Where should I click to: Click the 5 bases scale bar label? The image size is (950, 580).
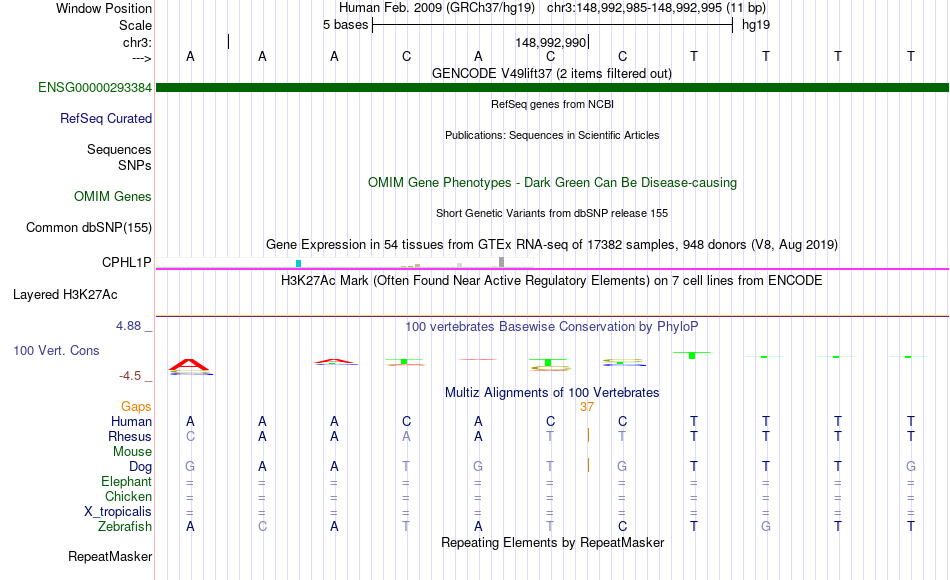pos(345,25)
